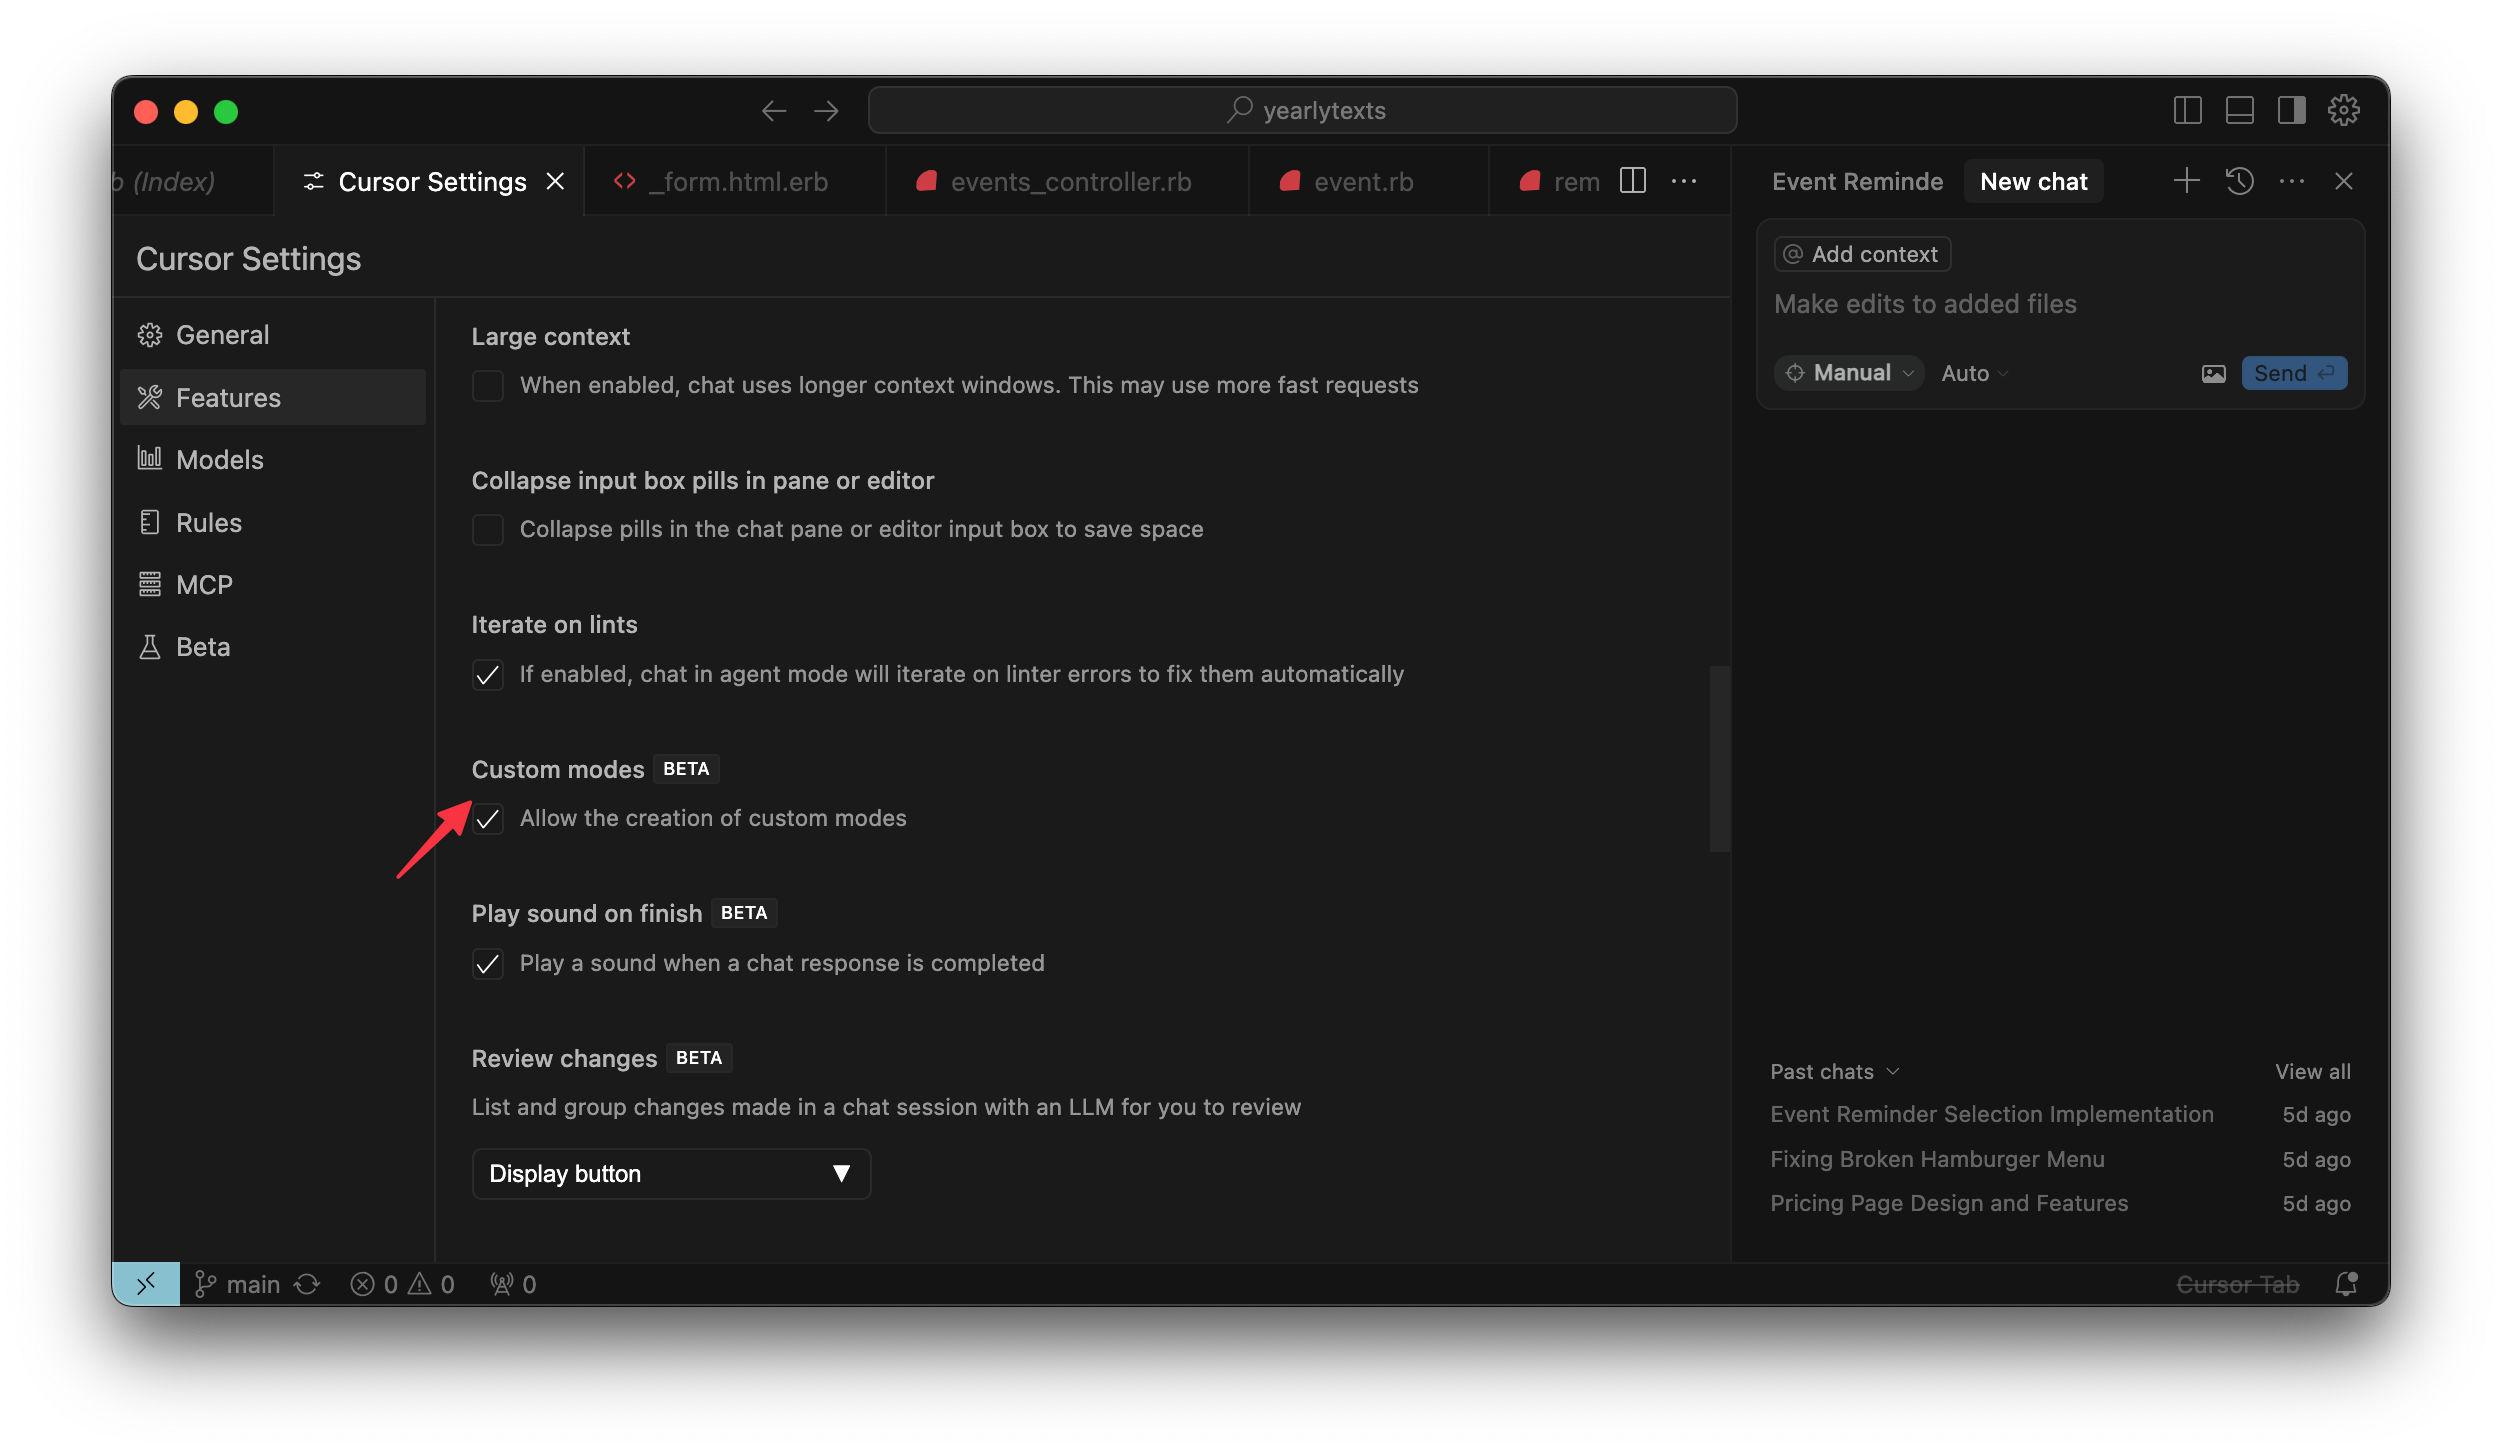Collapse the Past chats section

(x=1835, y=1072)
